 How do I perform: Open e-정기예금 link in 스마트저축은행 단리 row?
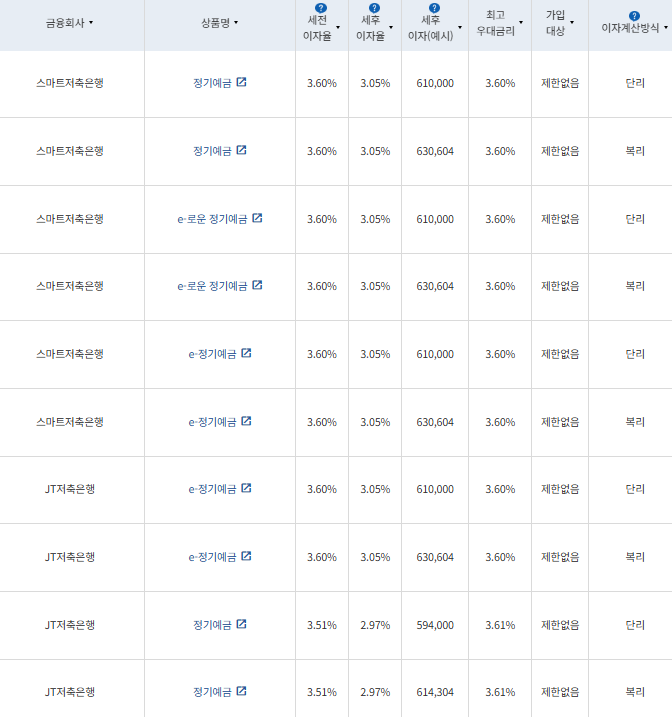coord(212,354)
